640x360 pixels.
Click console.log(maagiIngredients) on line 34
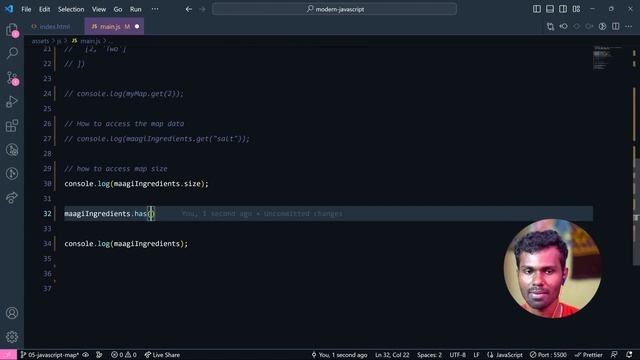point(126,244)
